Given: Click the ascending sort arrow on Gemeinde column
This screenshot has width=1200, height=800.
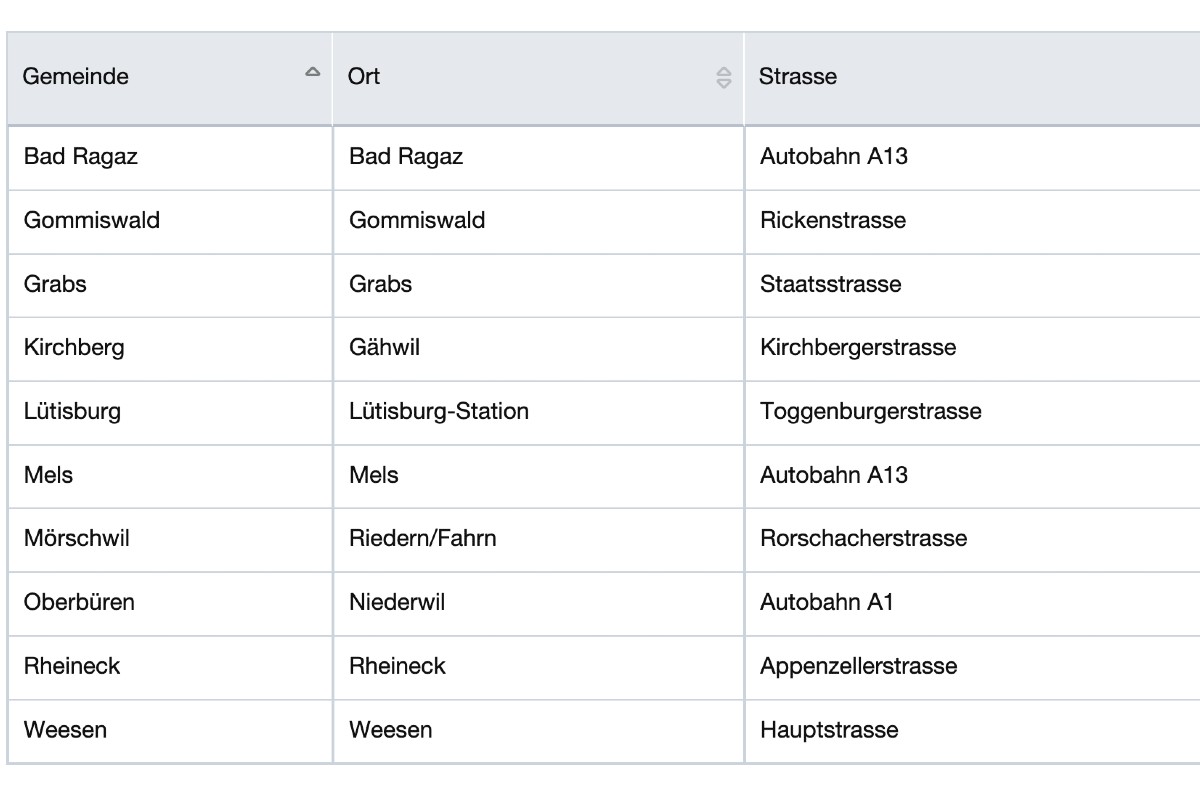Looking at the screenshot, I should (x=311, y=72).
